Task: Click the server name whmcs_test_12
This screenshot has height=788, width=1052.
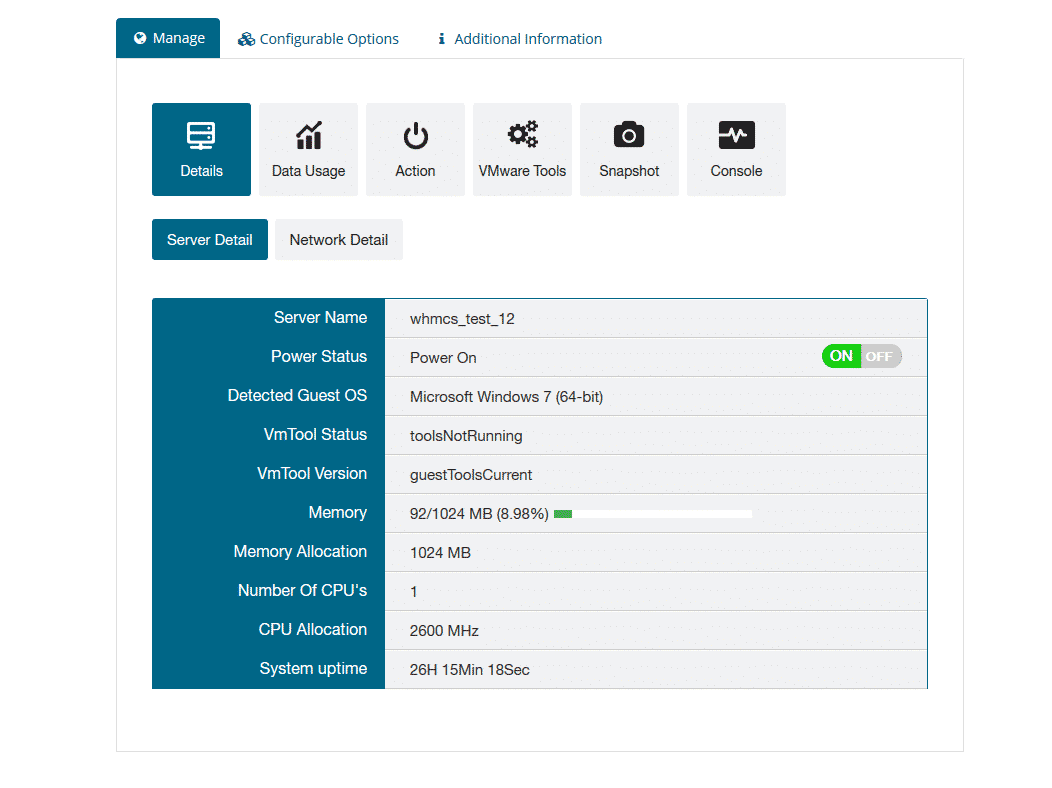Action: (x=462, y=319)
